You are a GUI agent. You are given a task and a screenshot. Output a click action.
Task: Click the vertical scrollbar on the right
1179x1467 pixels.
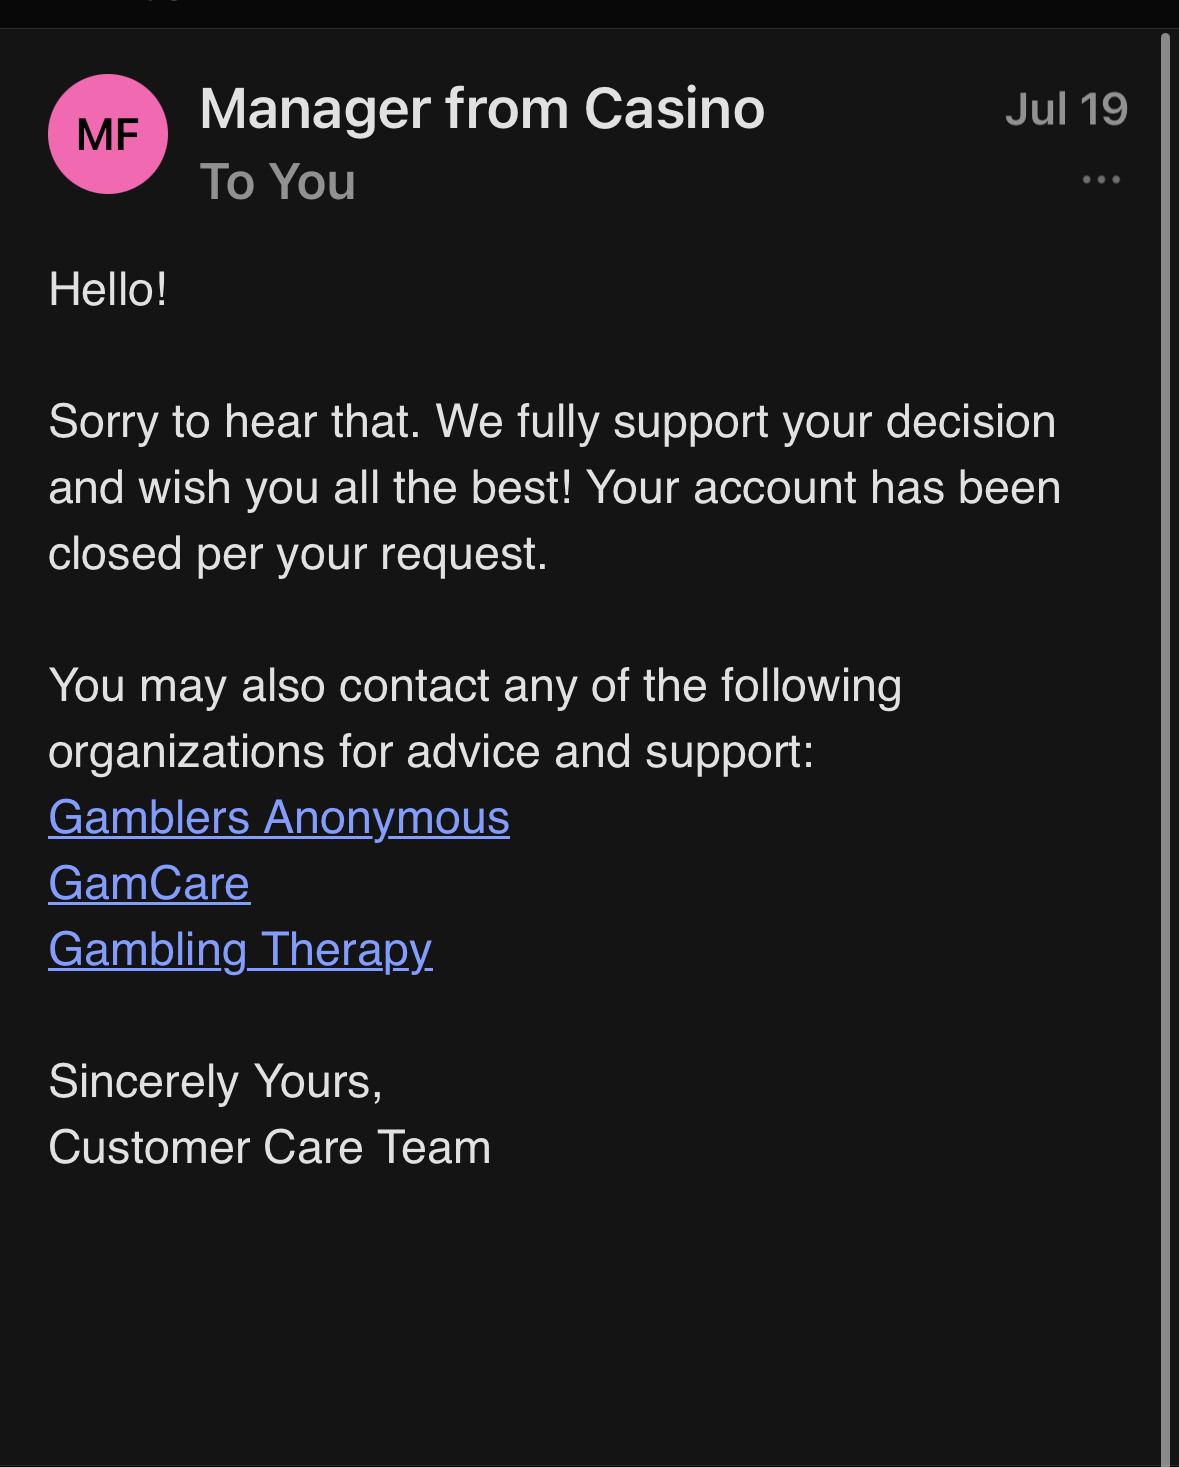pos(1165,700)
